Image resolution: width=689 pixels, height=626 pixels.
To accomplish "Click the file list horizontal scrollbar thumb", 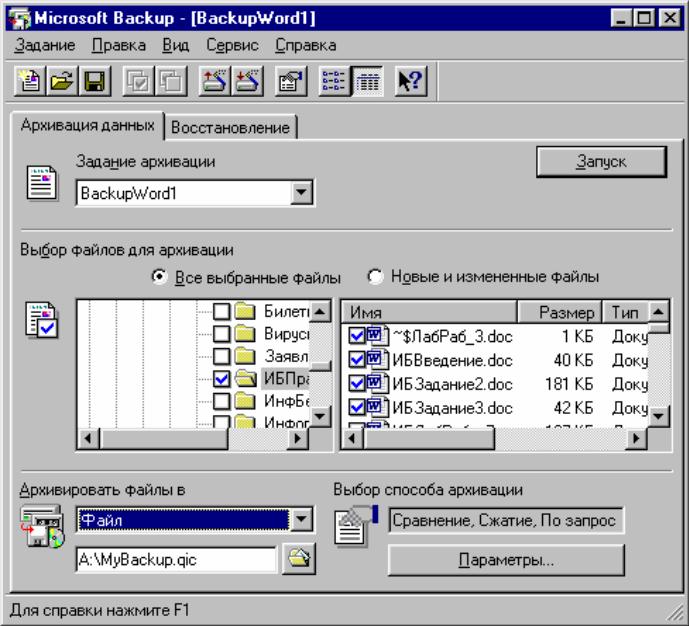I will [x=428, y=438].
